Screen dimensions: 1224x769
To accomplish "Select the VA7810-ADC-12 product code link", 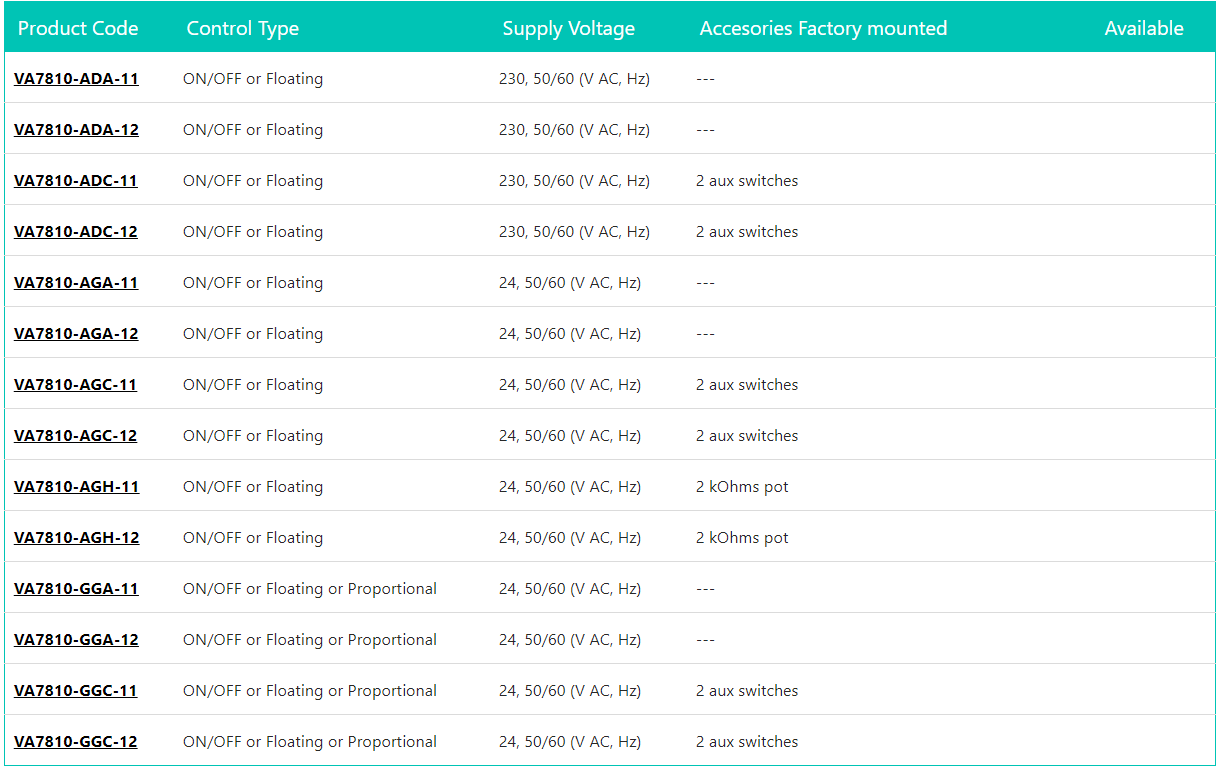I will click(x=76, y=232).
